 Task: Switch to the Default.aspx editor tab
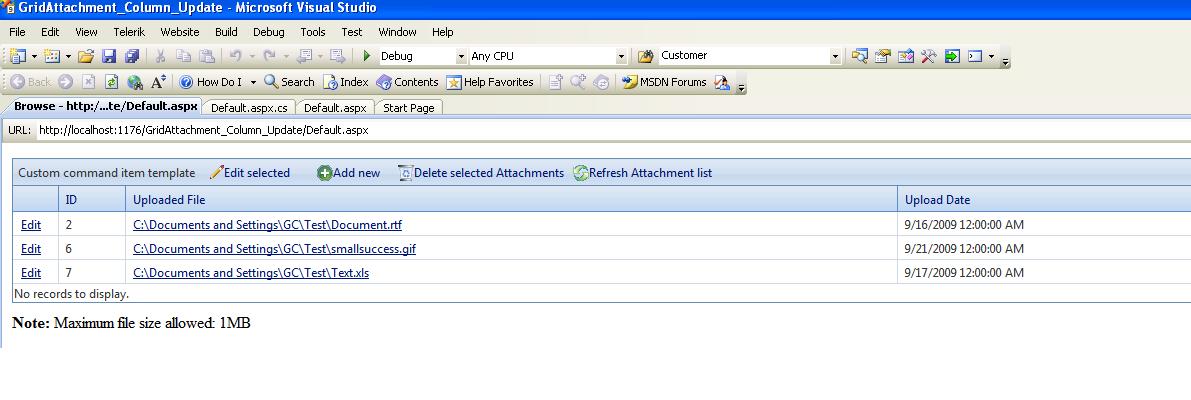tap(335, 108)
